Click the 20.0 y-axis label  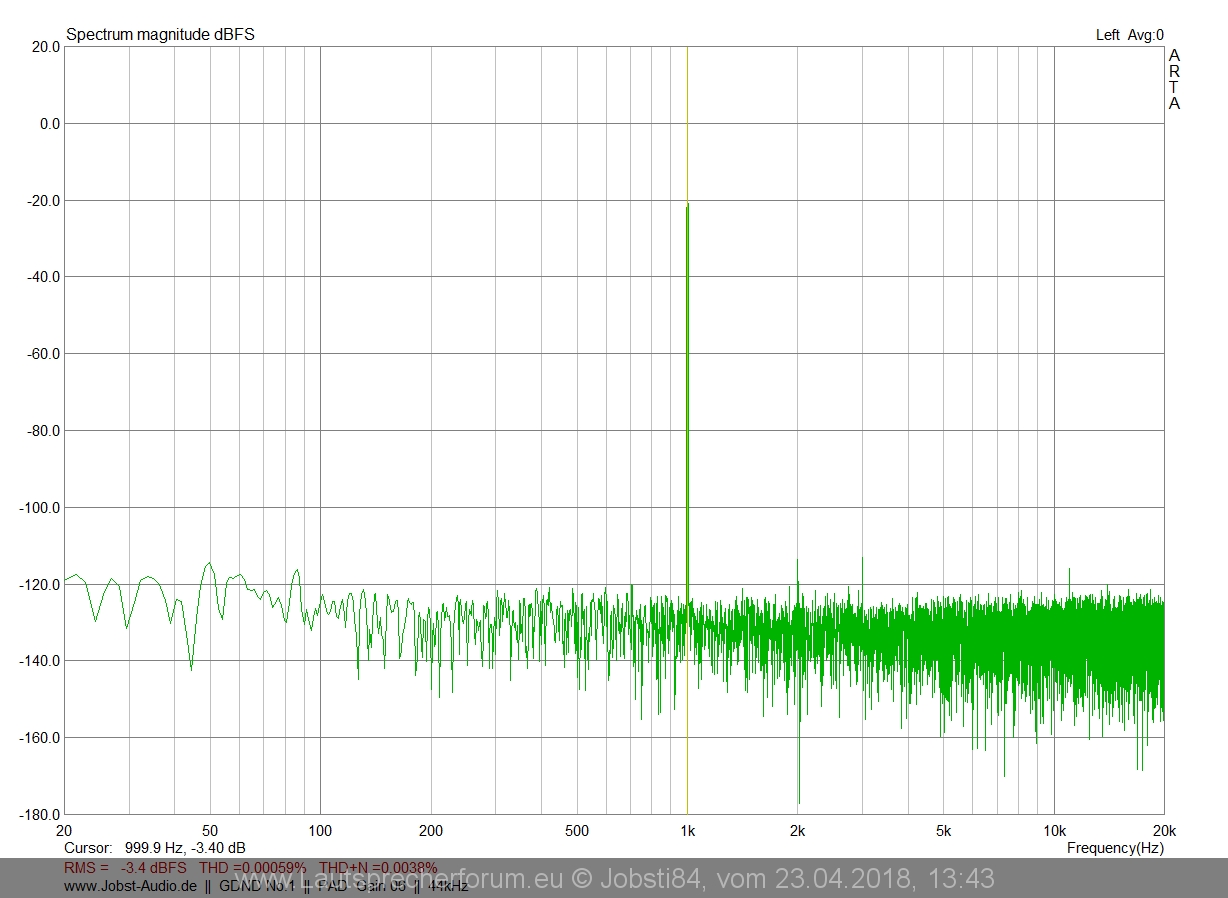[46, 46]
